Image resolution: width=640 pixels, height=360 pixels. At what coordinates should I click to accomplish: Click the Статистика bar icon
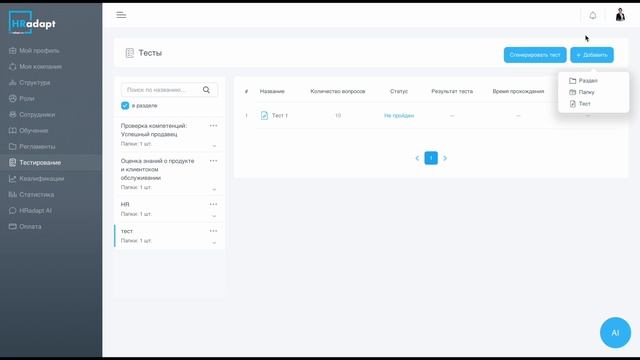[x=13, y=195]
